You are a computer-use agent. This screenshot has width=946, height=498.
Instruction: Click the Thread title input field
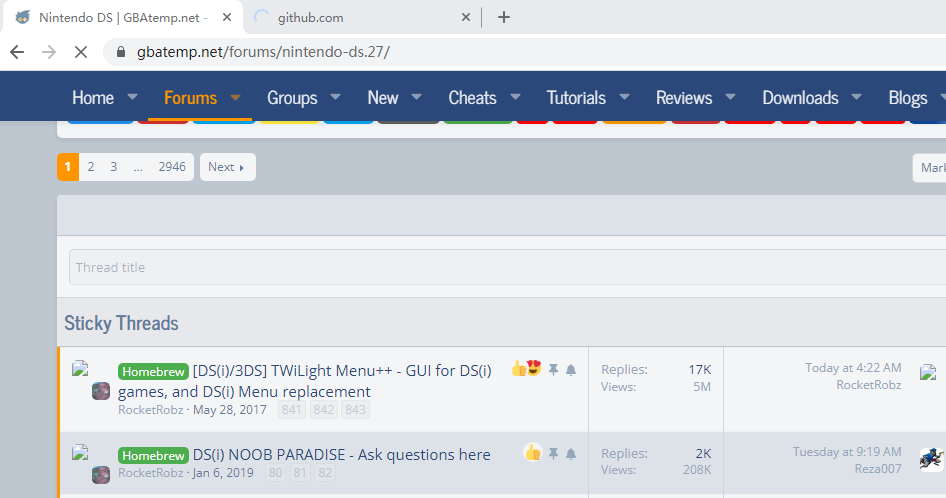coord(507,267)
